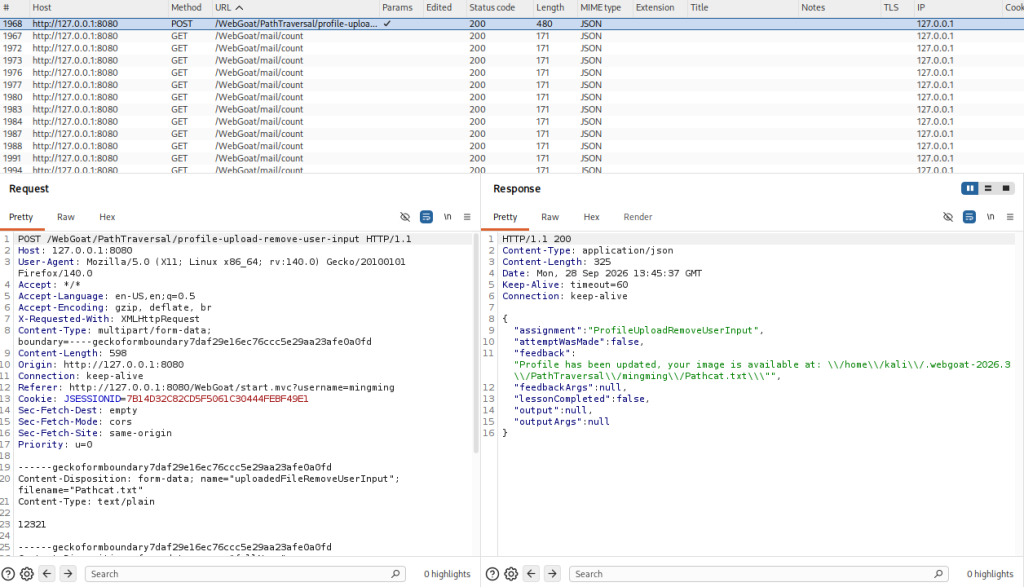This screenshot has width=1024, height=587.
Task: Focus the Request search input field
Action: pyautogui.click(x=245, y=574)
